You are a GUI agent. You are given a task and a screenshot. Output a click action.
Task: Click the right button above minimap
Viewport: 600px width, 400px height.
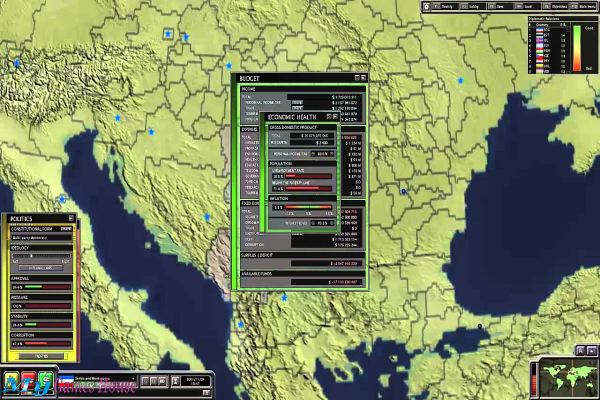coord(592,350)
